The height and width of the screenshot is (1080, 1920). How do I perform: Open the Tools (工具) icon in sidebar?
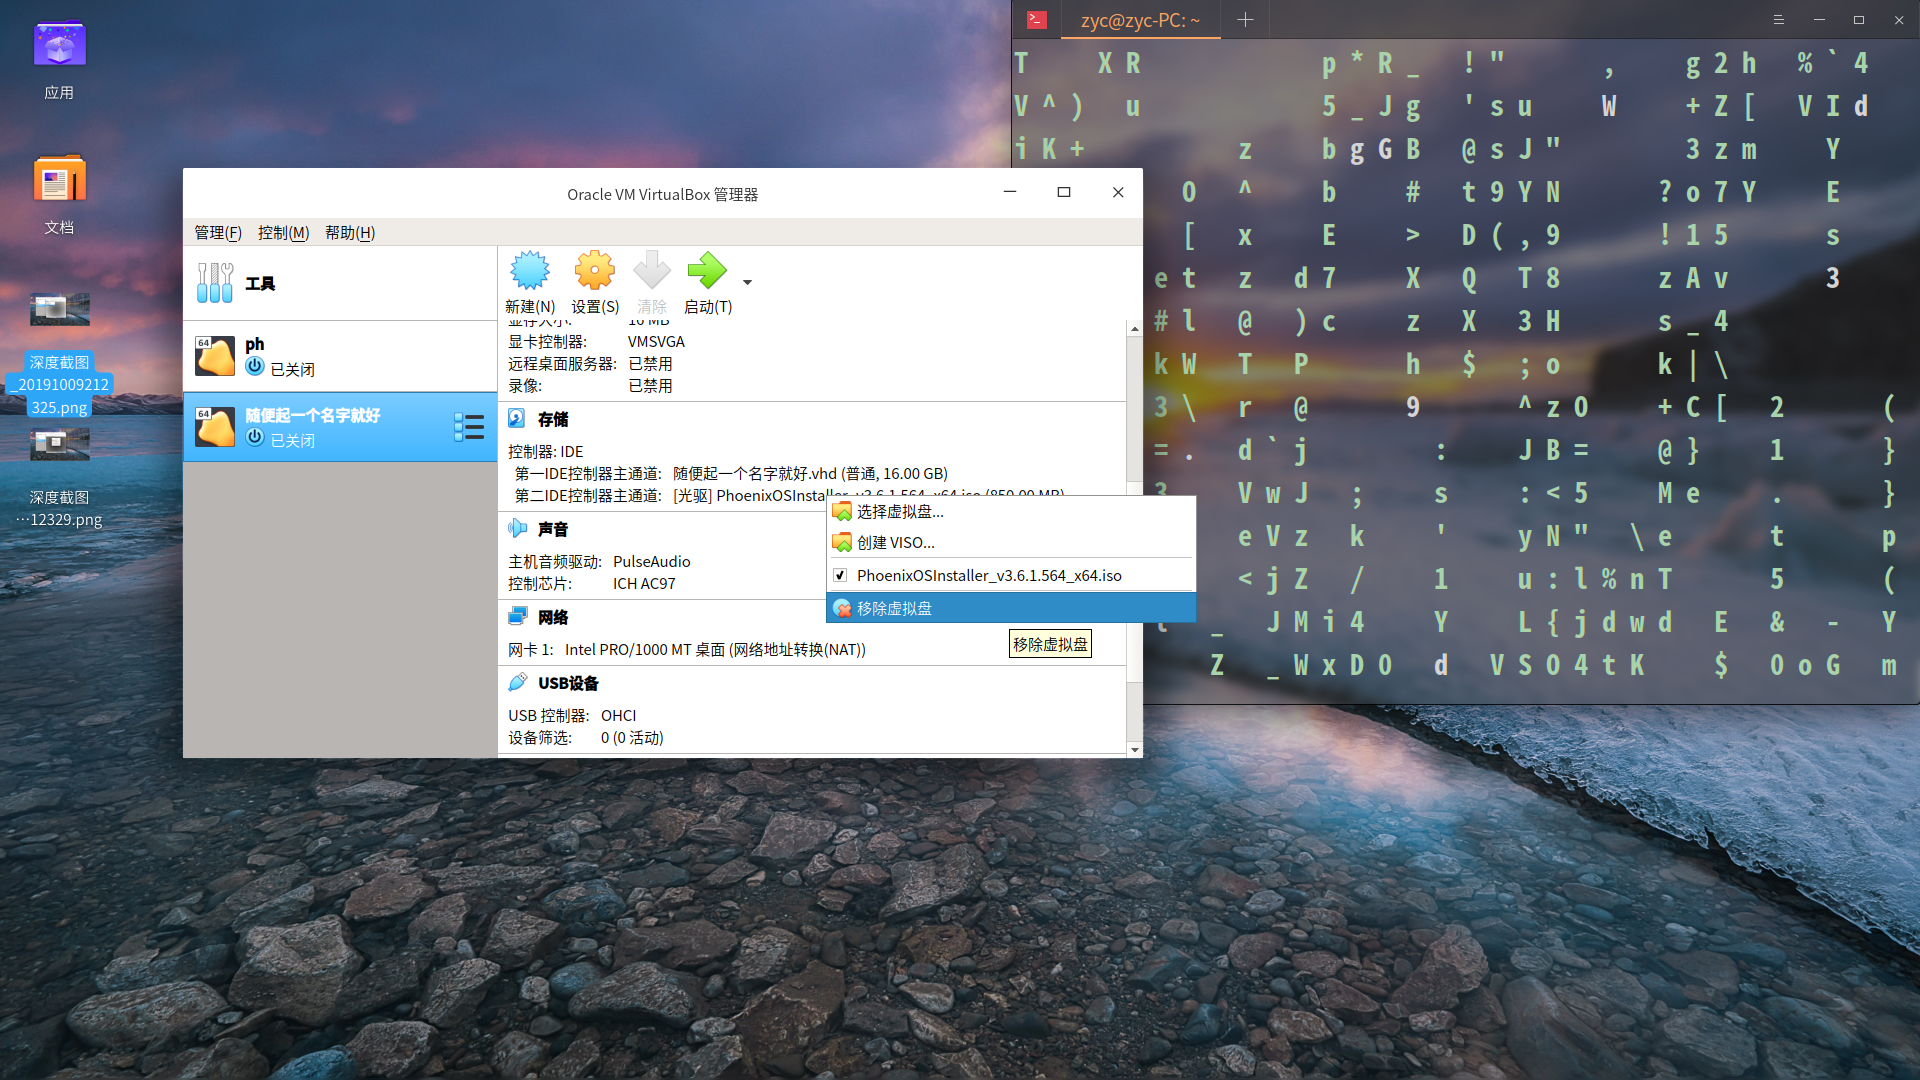tap(215, 283)
